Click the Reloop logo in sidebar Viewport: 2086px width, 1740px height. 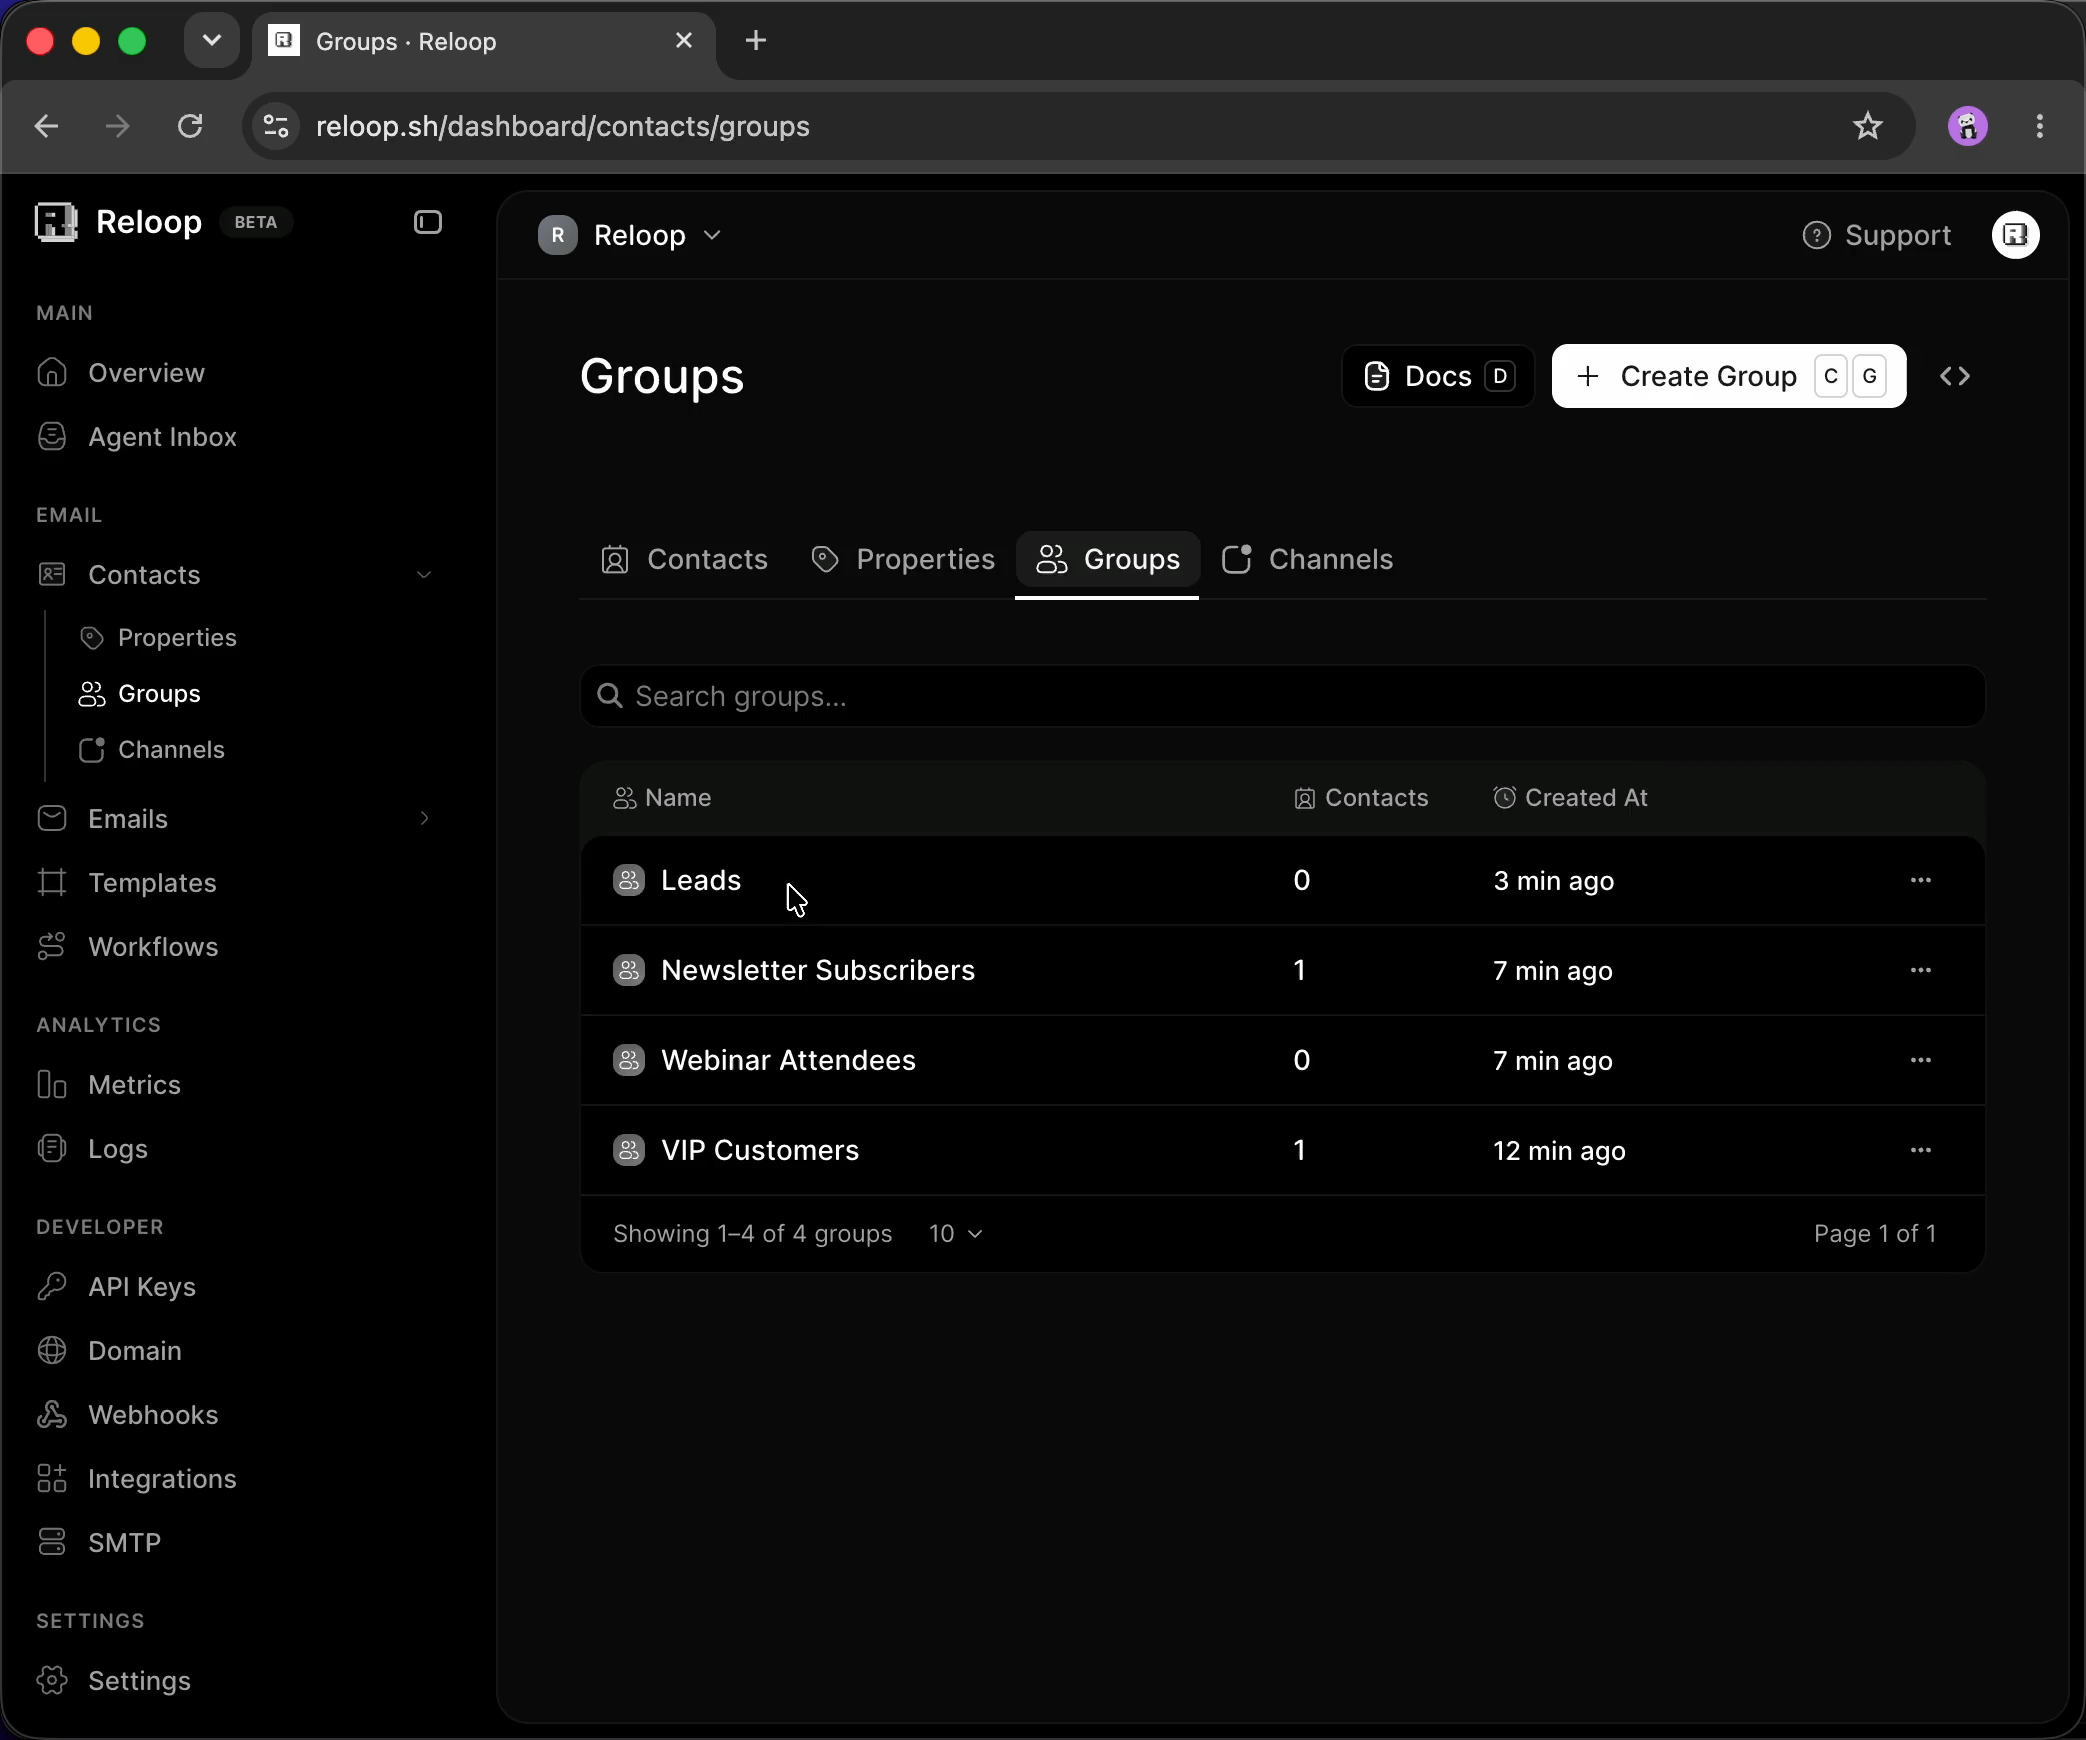point(56,222)
